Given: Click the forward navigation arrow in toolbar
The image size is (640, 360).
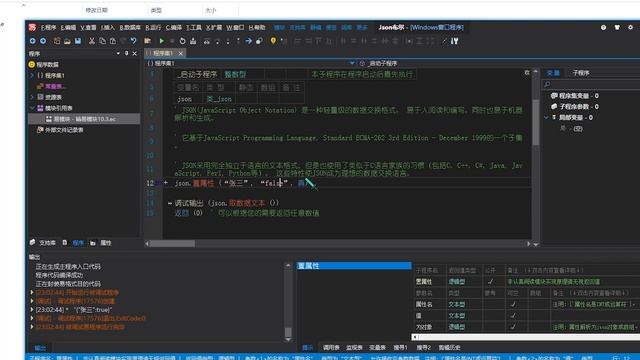Looking at the screenshot, I should point(43,41).
